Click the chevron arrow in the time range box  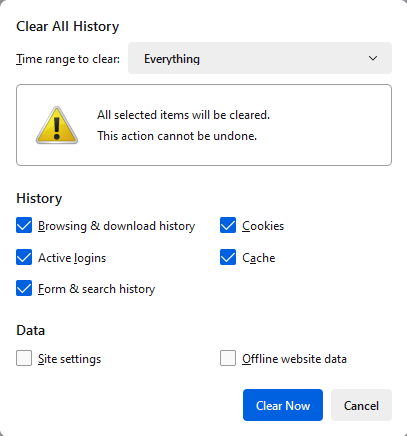[373, 58]
